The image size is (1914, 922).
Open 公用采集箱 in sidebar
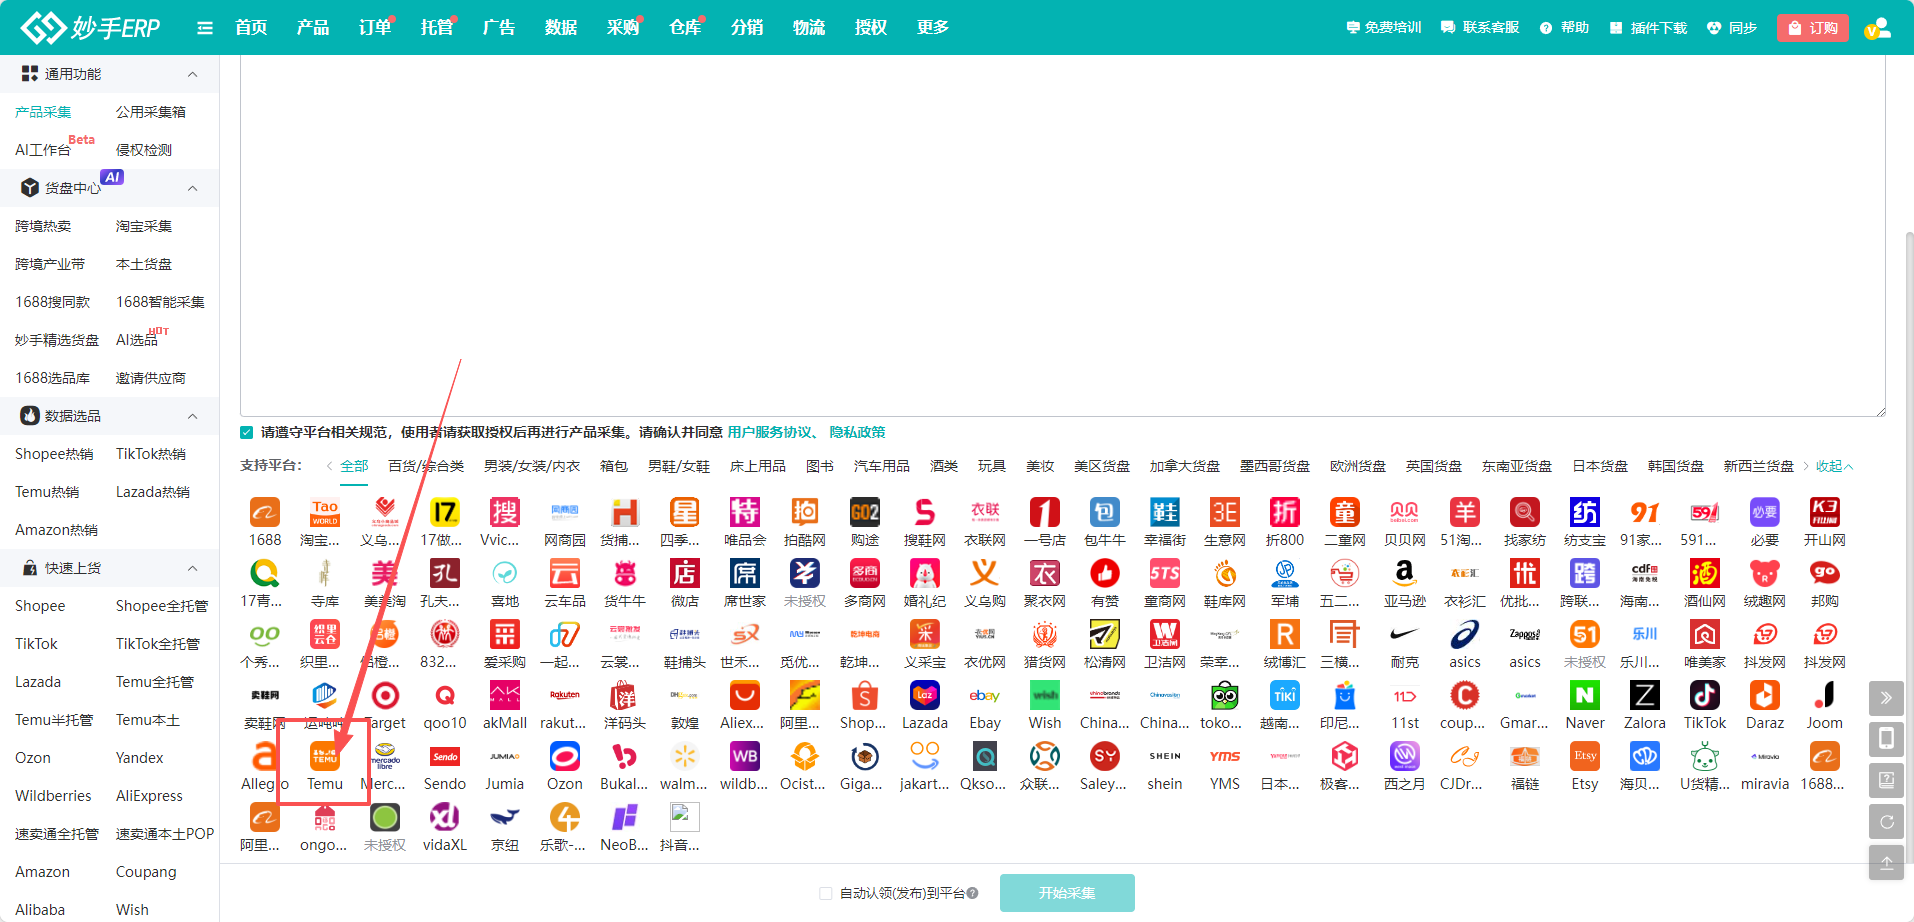coord(151,112)
